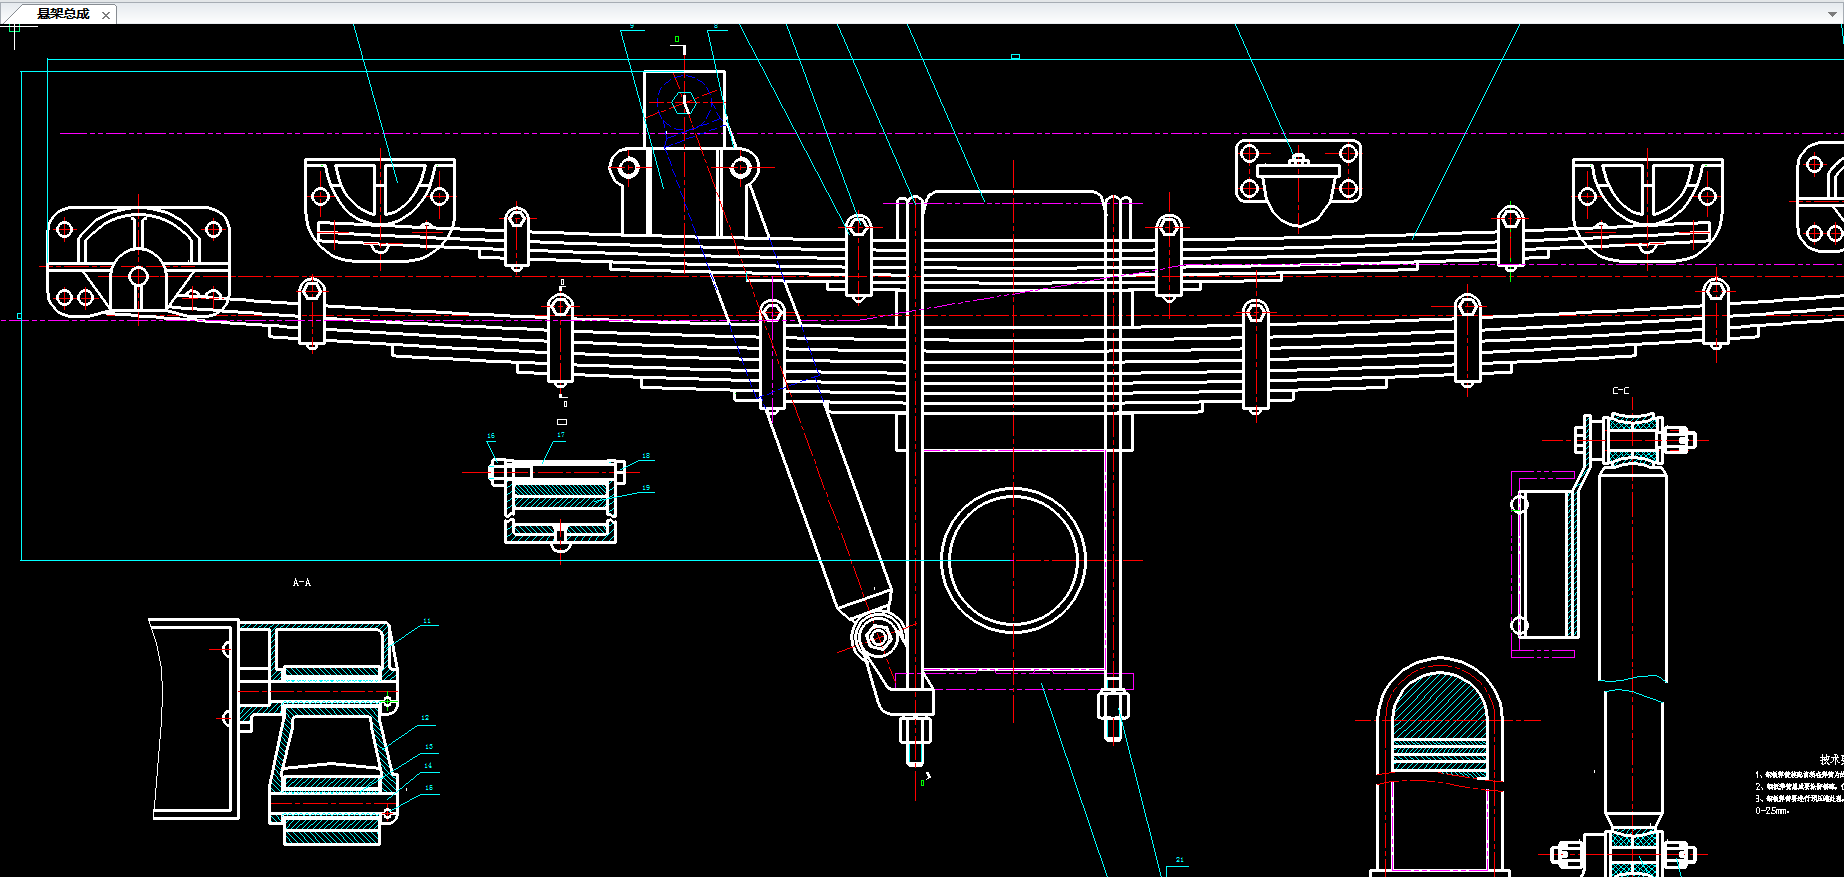Pick part balloon number 21

coord(1180,860)
